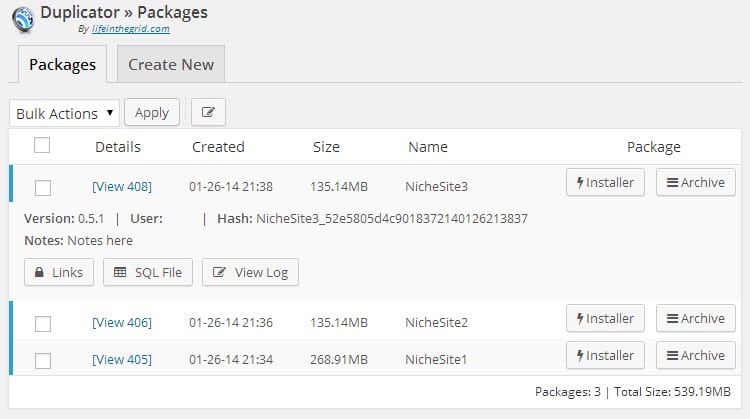750x419 pixels.
Task: Switch to the Create New tab
Action: click(x=171, y=64)
